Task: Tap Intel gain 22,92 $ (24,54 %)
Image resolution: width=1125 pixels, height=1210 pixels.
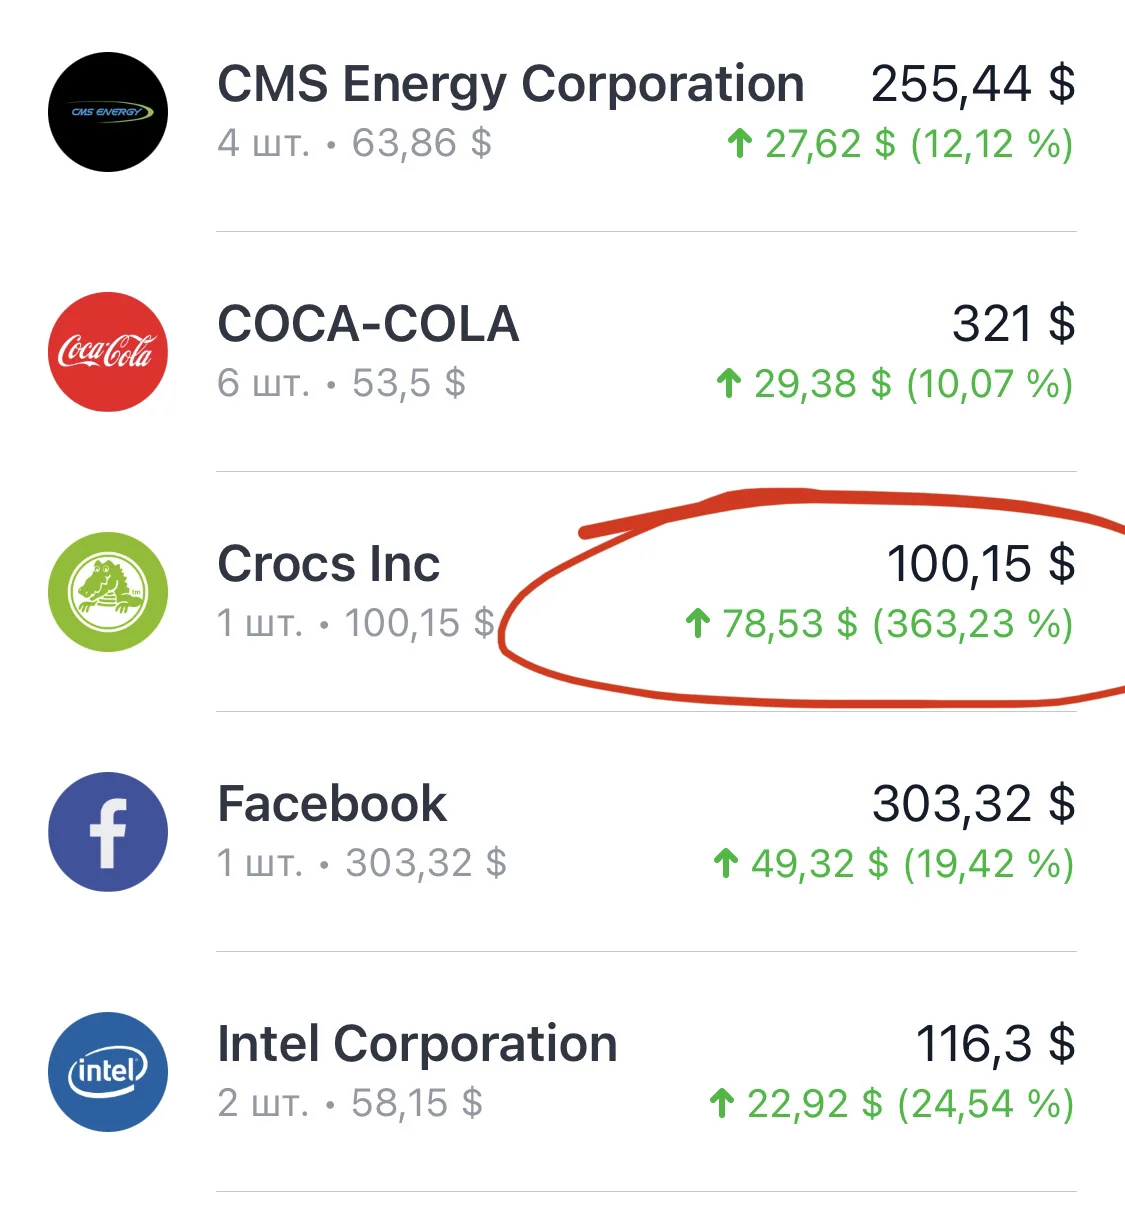Action: (891, 1104)
